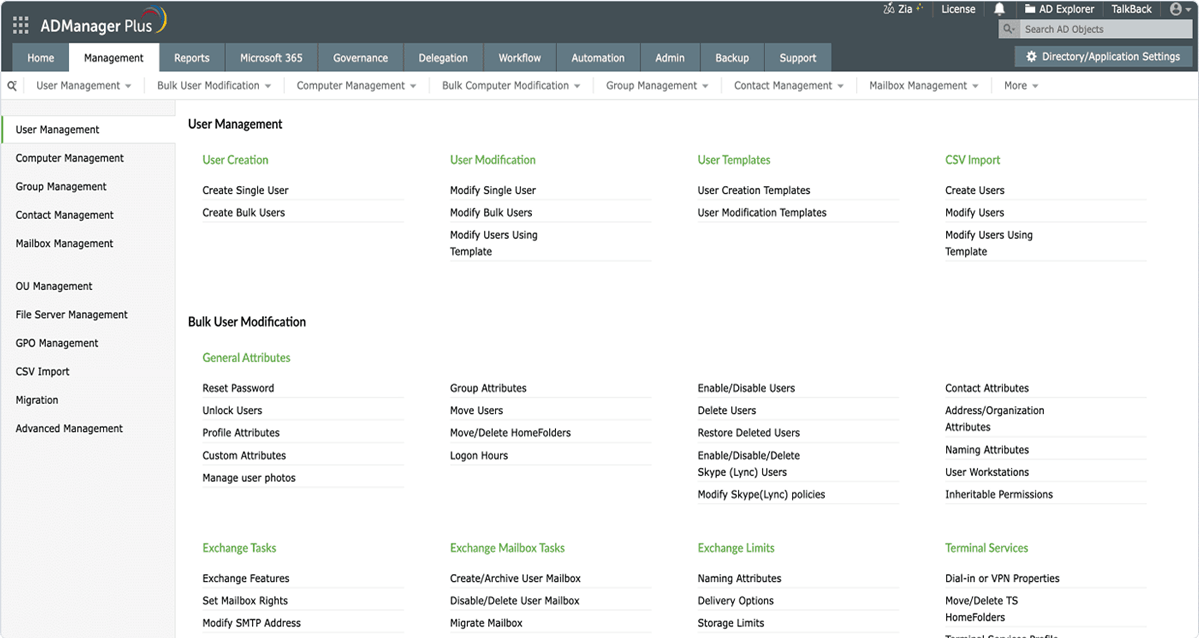Screen dimensions: 1200x638
Task: Open the Backup tab
Action: tap(732, 58)
